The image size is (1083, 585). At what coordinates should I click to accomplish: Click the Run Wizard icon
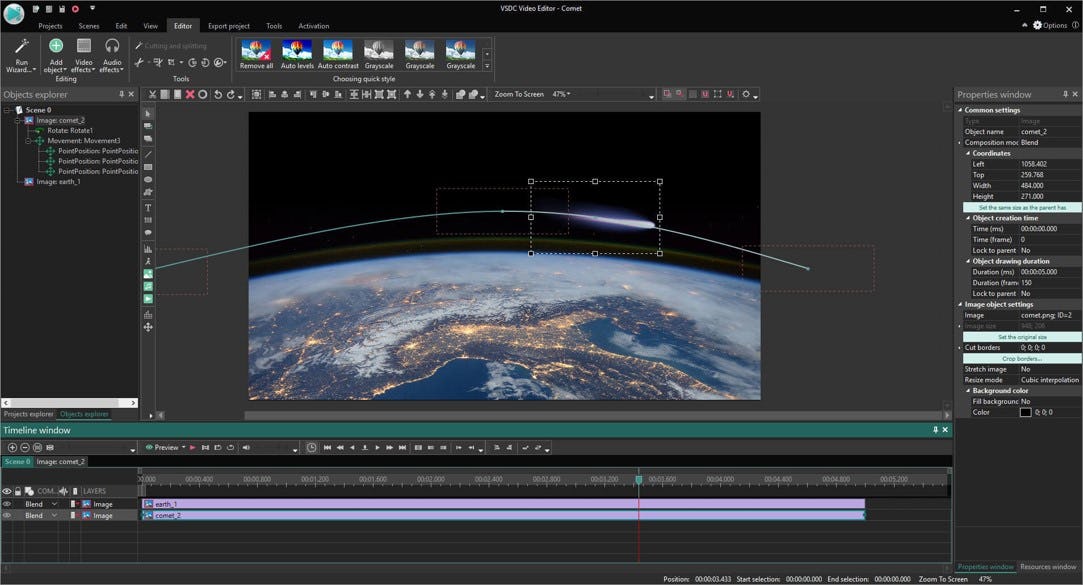(x=21, y=47)
